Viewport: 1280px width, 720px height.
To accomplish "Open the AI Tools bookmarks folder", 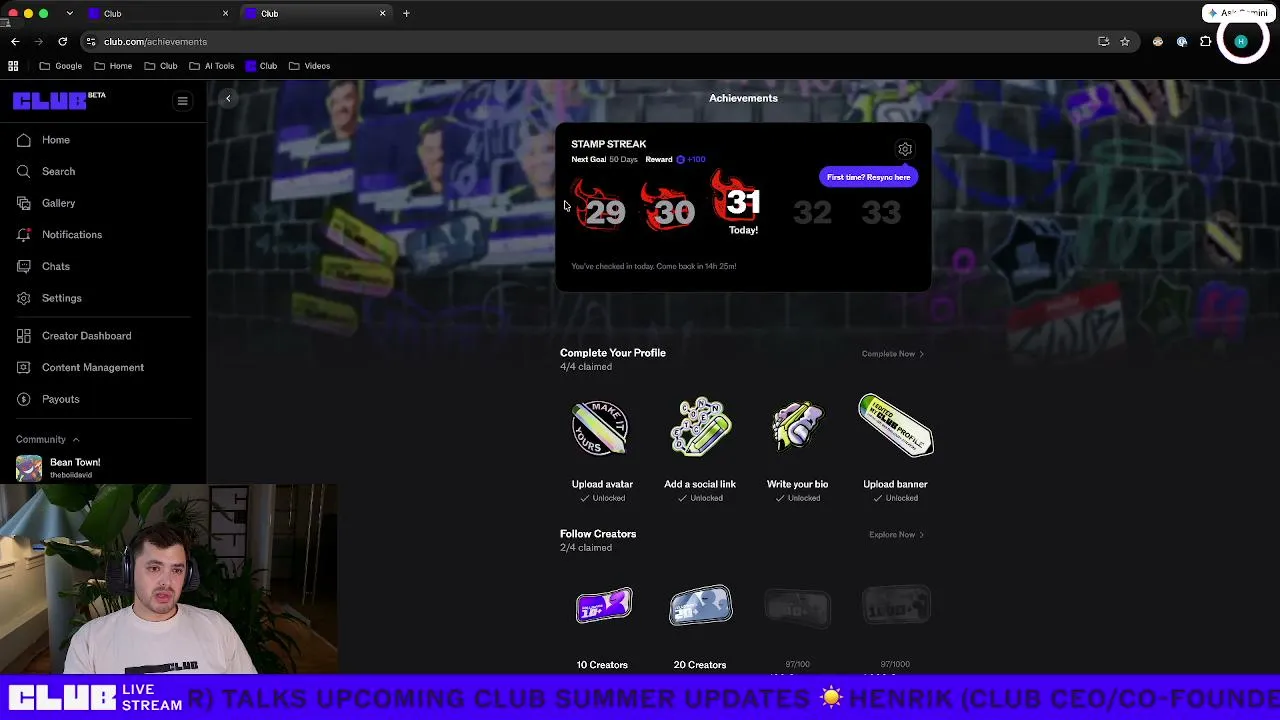I will coord(211,66).
